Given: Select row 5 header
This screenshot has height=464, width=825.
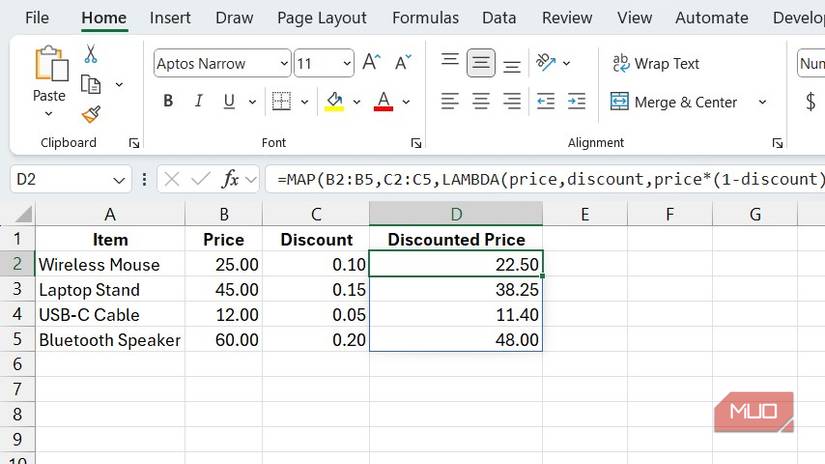Looking at the screenshot, I should click(x=17, y=339).
